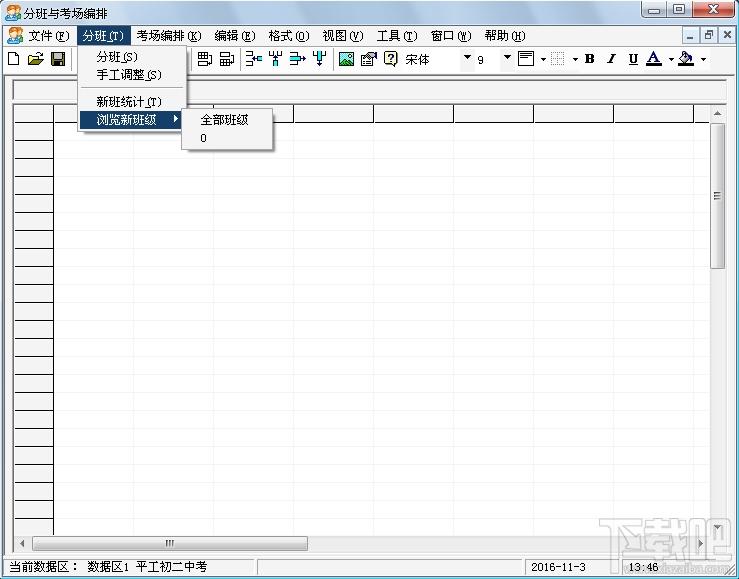Click the inner document close button
The image size is (739, 579).
726,35
